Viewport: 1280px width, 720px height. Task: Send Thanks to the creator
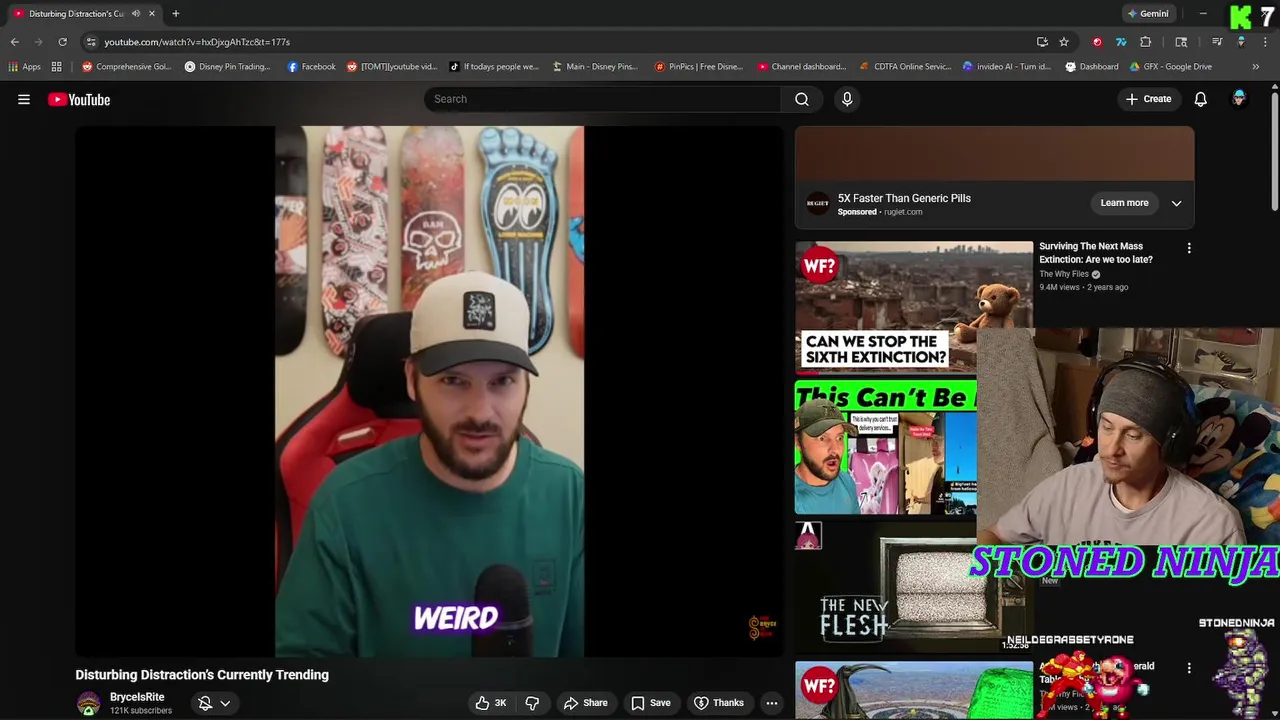pyautogui.click(x=719, y=703)
